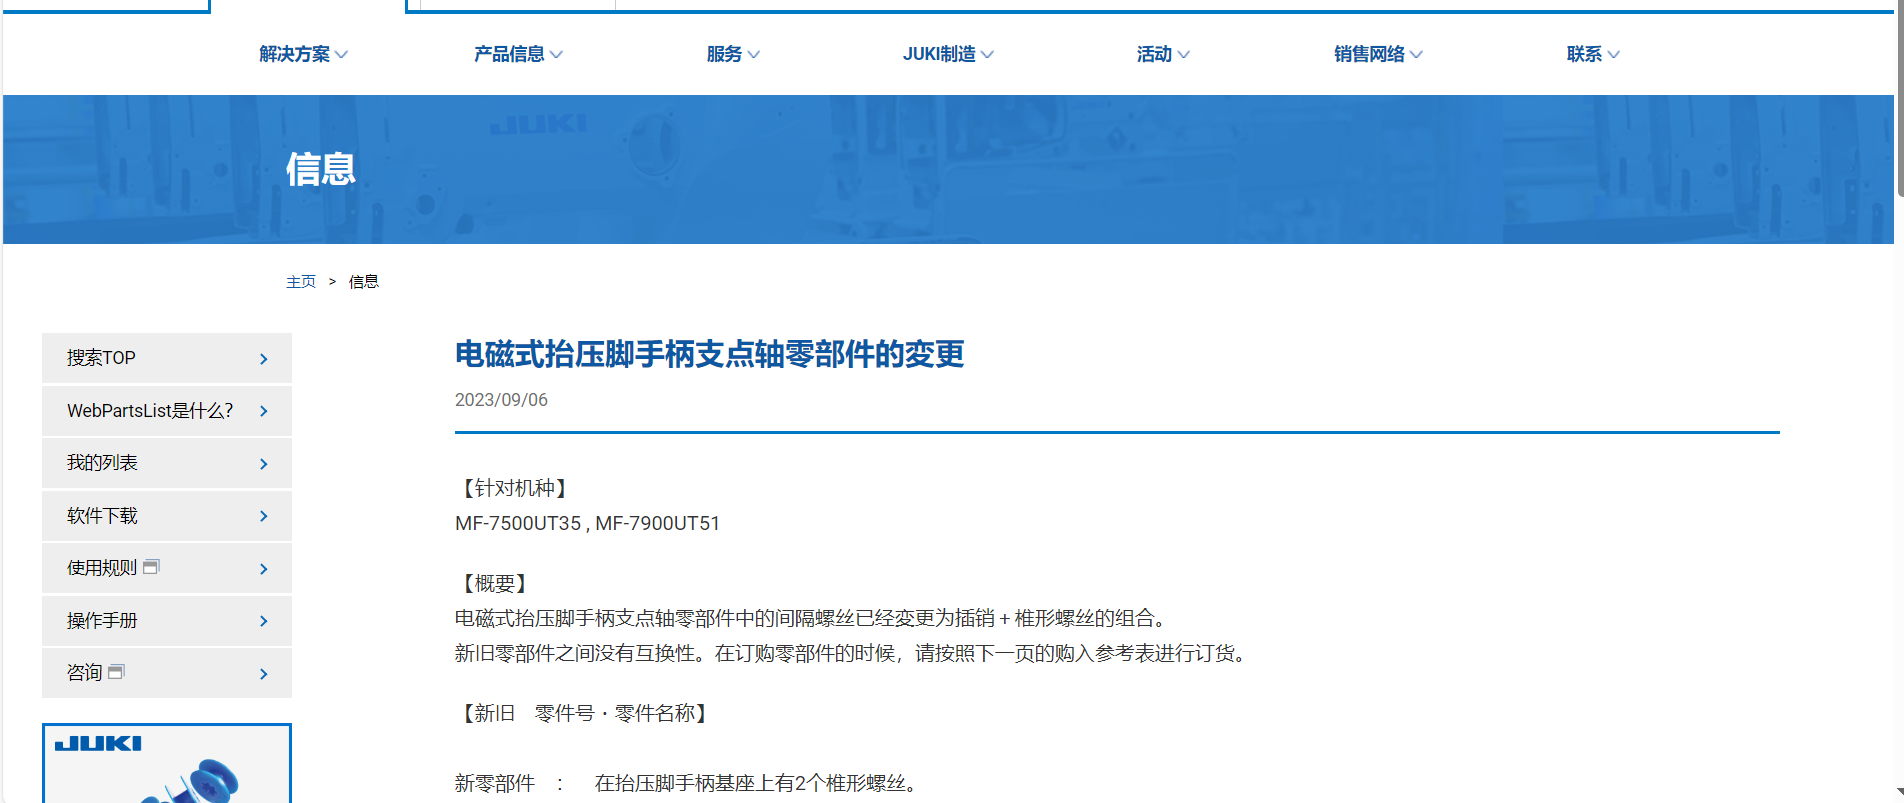Viewport: 1904px width, 803px height.
Task: Click the chevron icon for 操作手册
Action: (x=264, y=621)
